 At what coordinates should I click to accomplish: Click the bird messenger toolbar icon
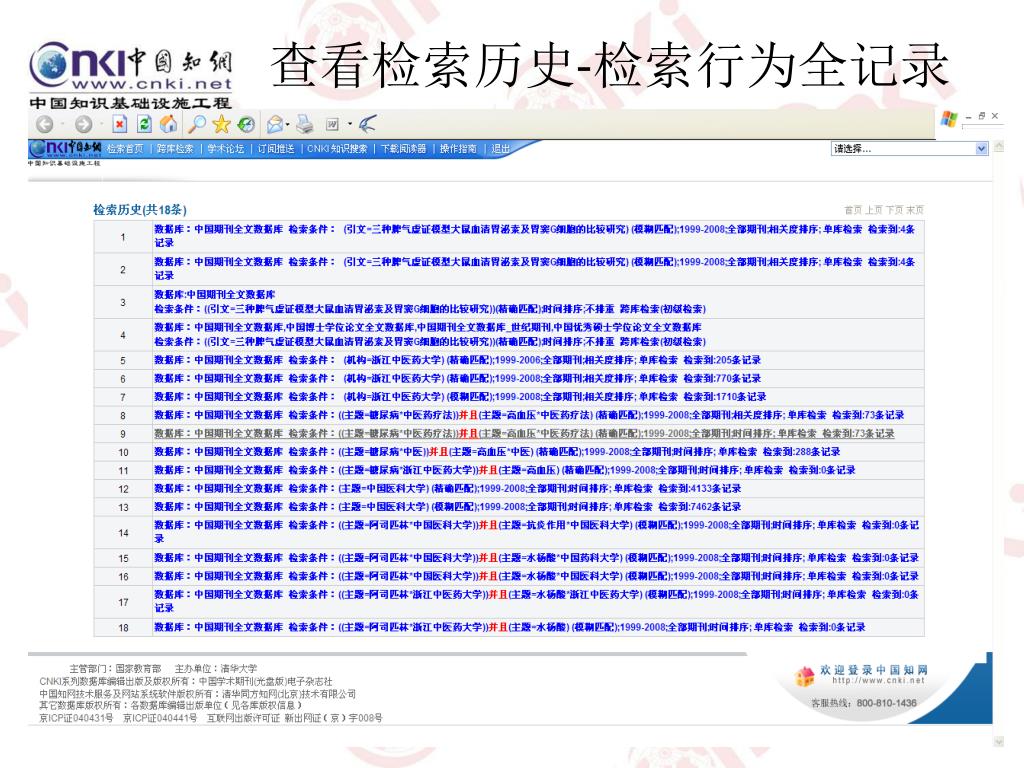tap(368, 123)
